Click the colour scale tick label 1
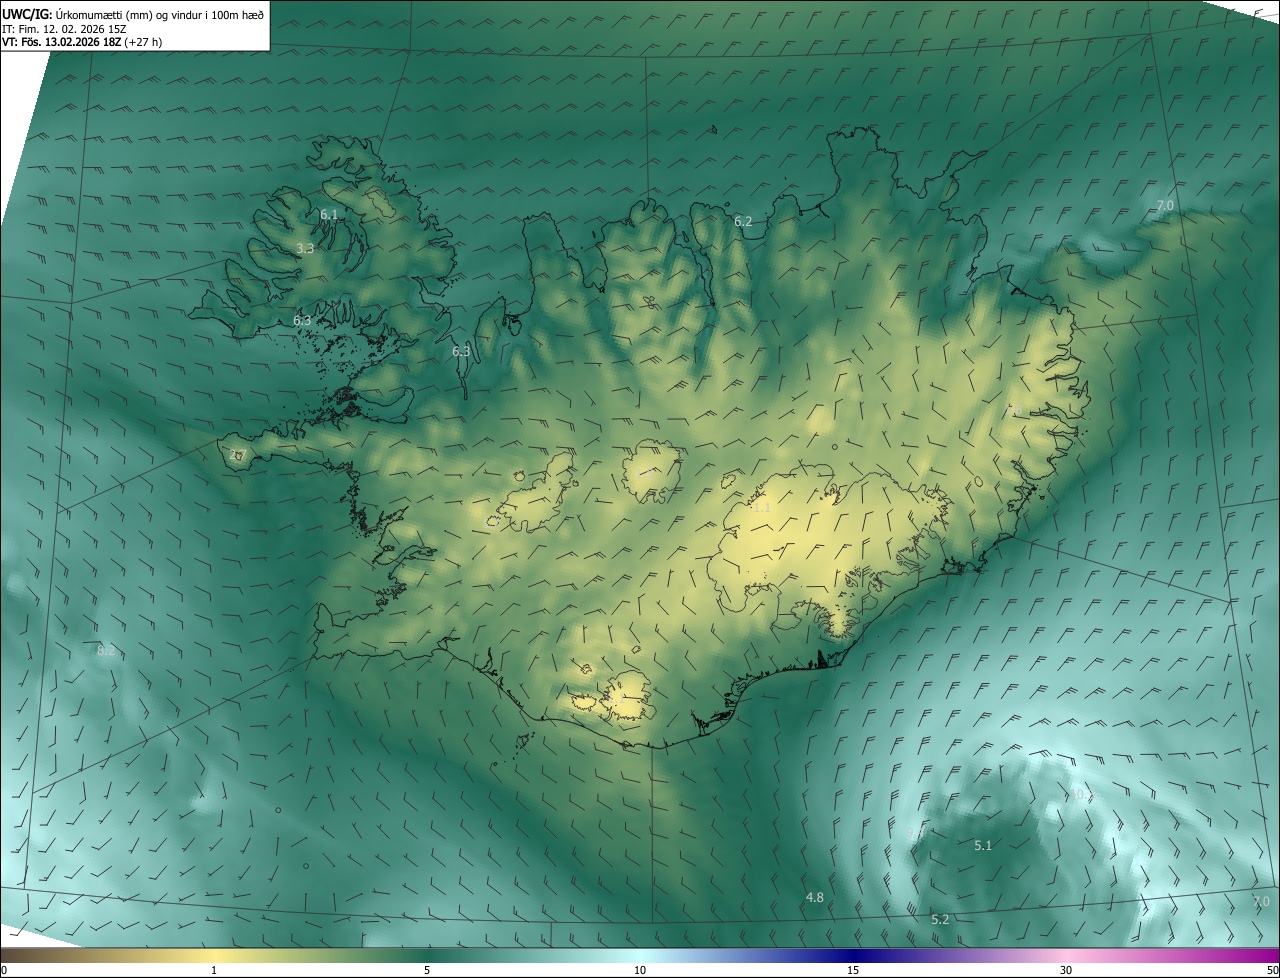Image resolution: width=1280 pixels, height=978 pixels. point(214,970)
